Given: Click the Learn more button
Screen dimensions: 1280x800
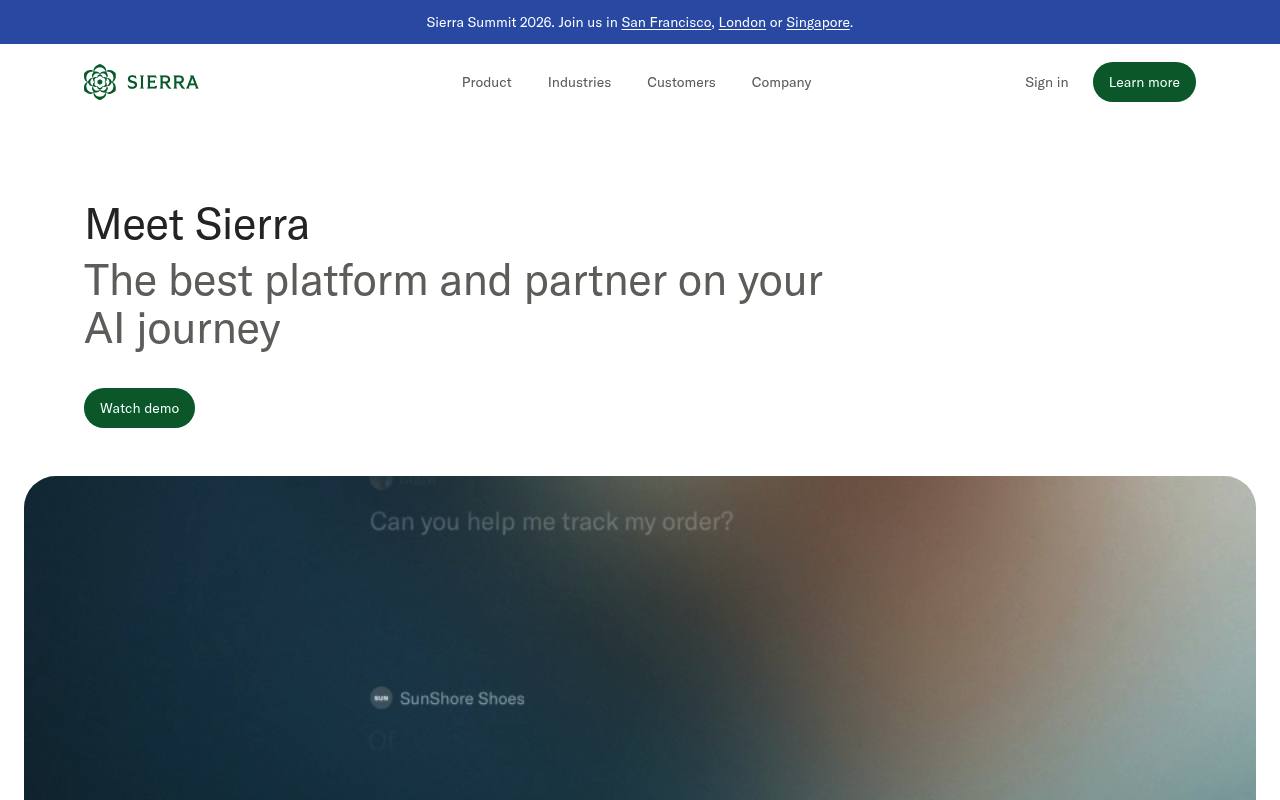Looking at the screenshot, I should pyautogui.click(x=1144, y=82).
